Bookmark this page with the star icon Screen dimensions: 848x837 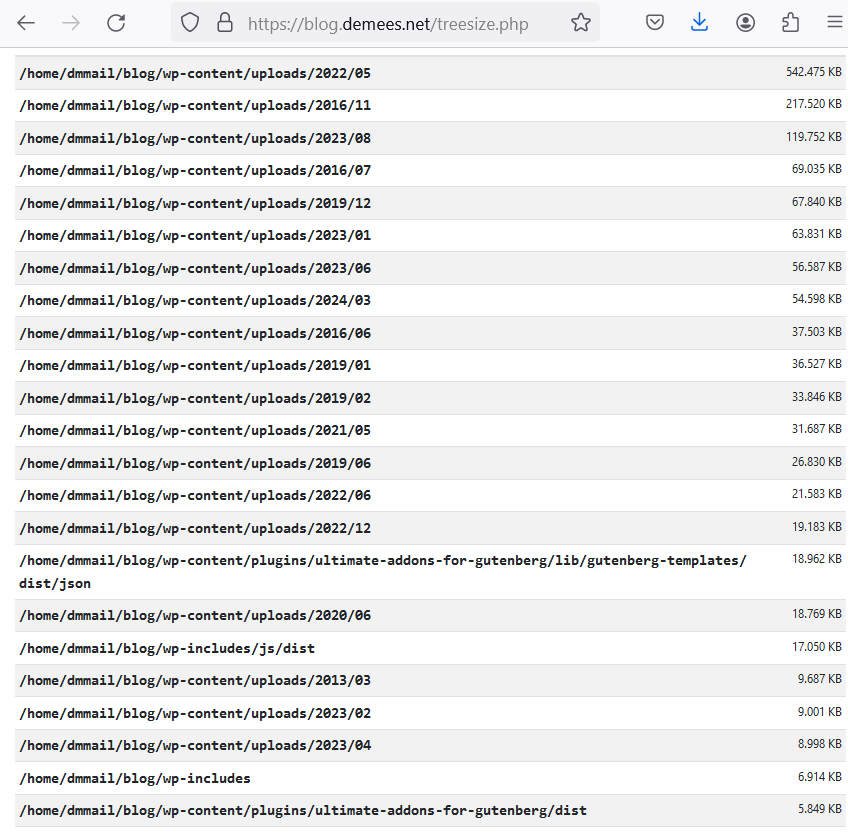point(581,22)
